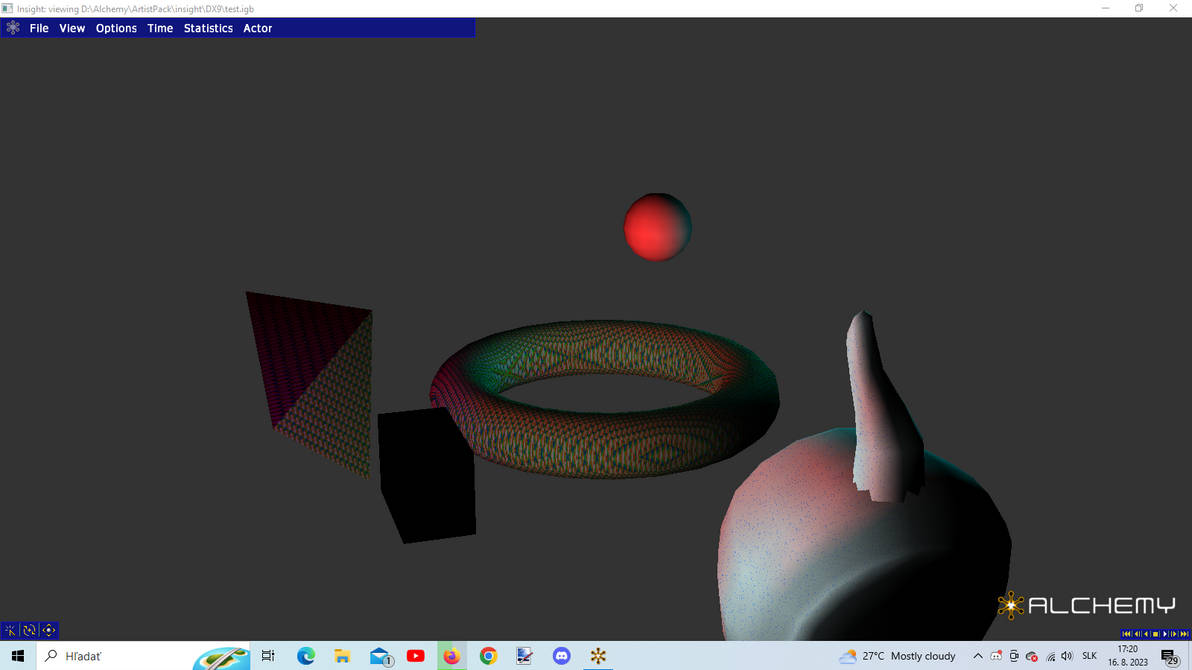
Task: Step back one frame in playback controls
Action: 1137,634
